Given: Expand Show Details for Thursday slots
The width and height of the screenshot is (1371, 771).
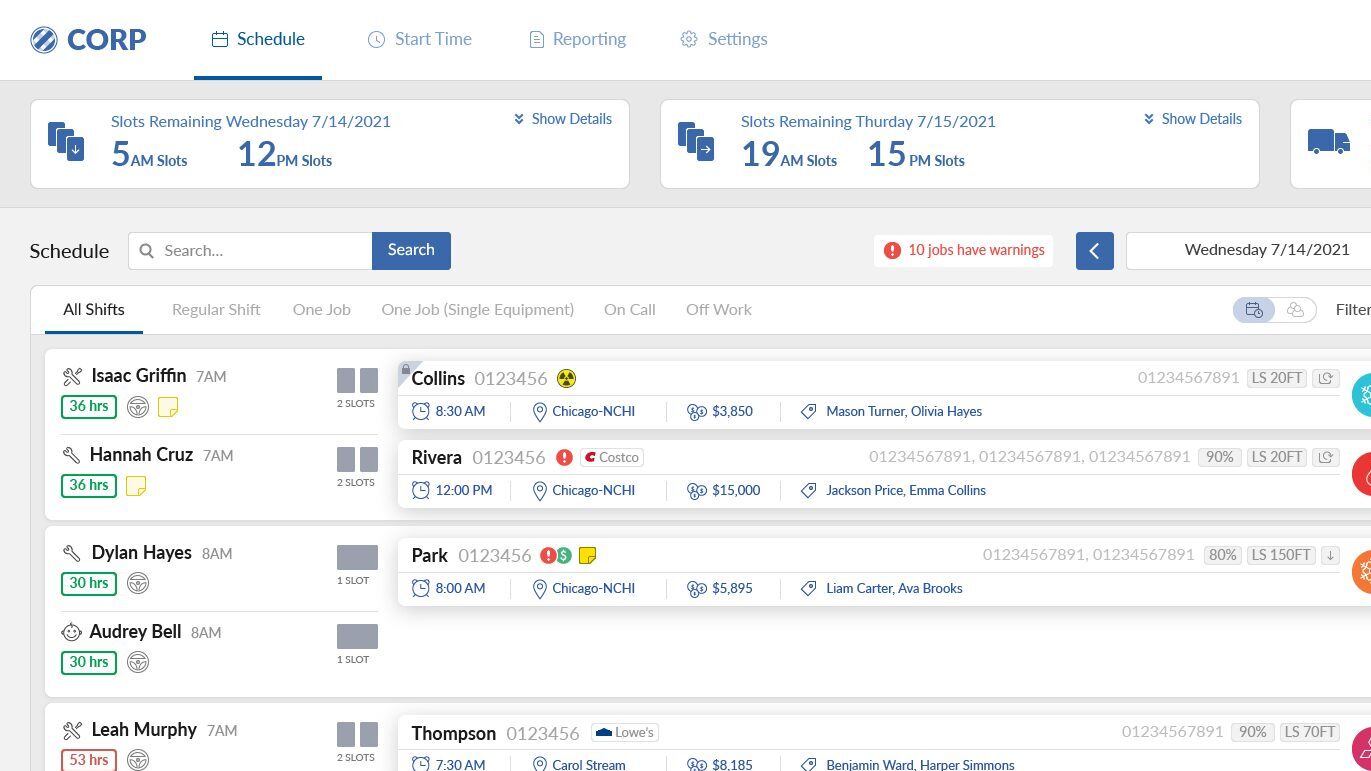Looking at the screenshot, I should 1192,119.
